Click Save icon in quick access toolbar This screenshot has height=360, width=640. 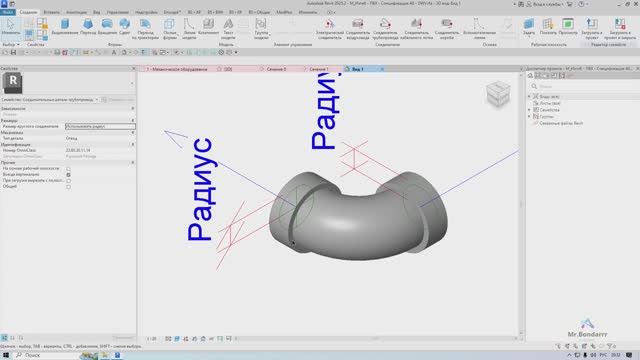[x=13, y=53]
